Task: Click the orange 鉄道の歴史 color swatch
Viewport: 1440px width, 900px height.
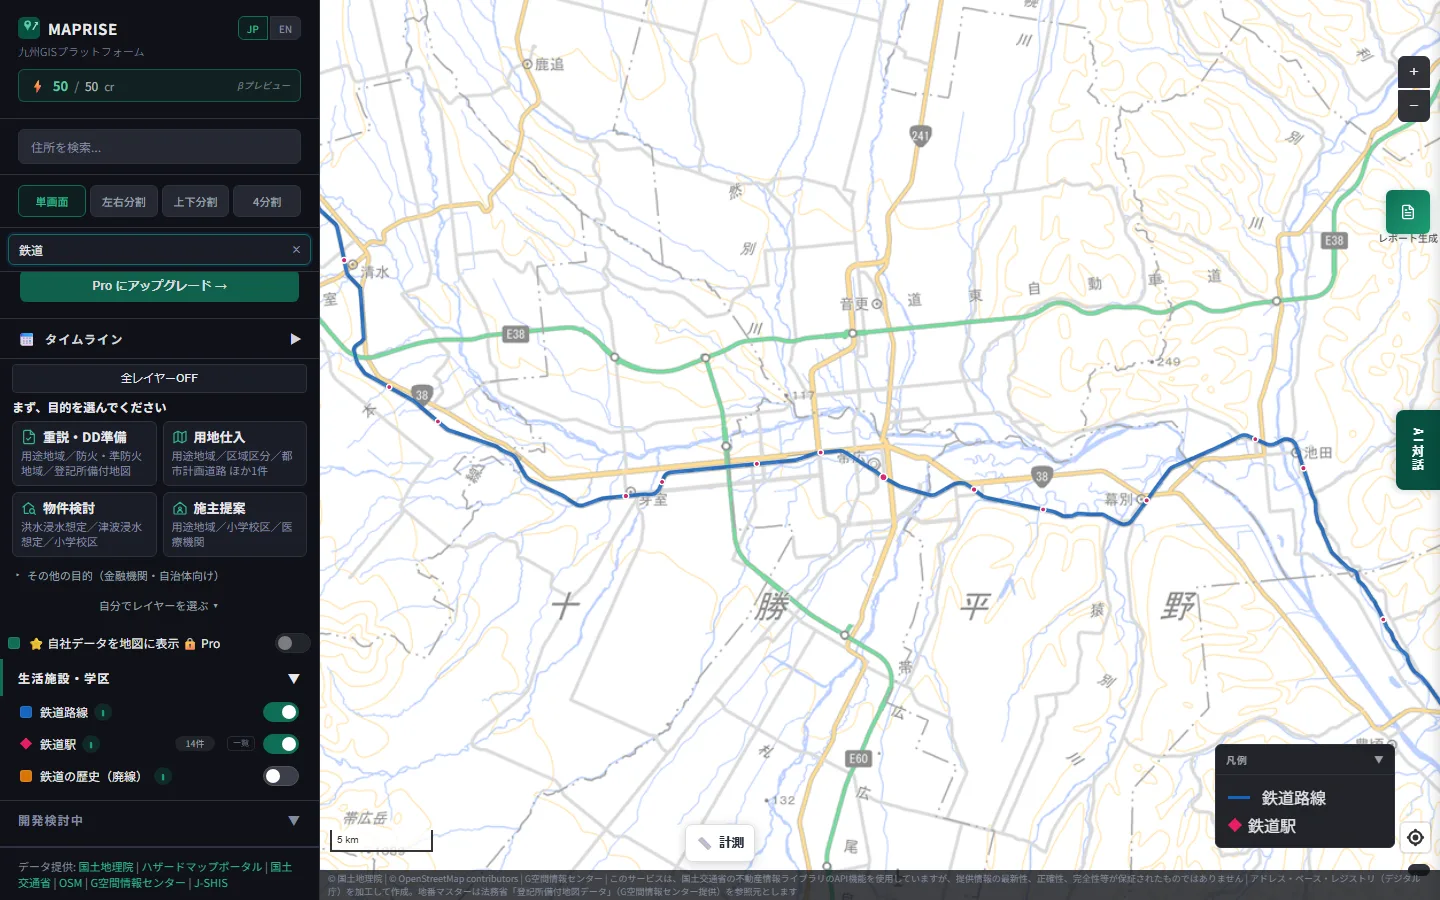Action: tap(26, 776)
